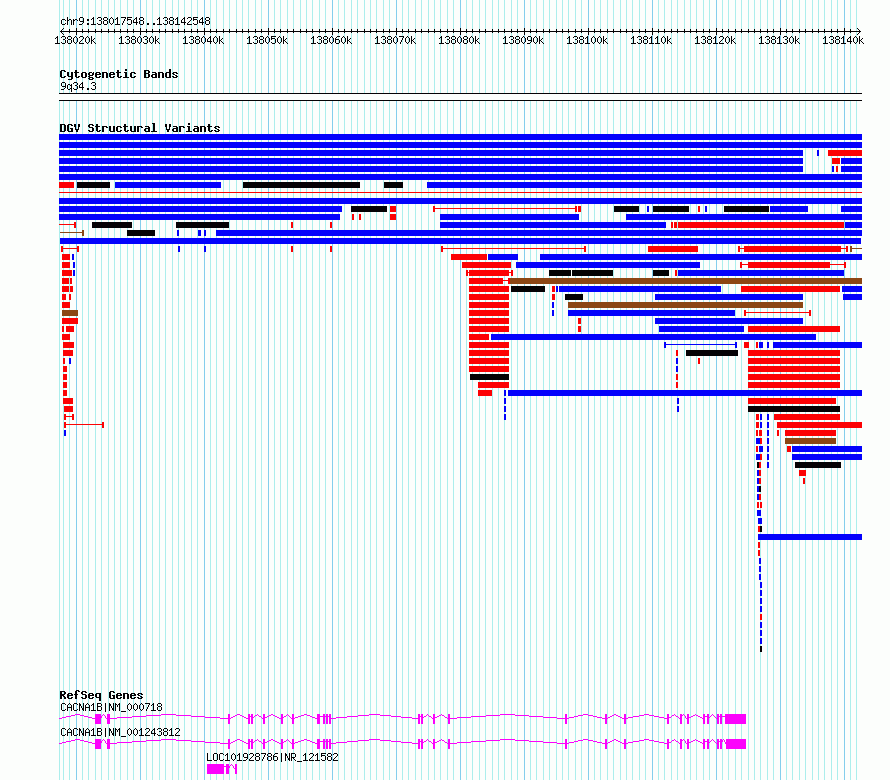Click the large final exon of NM_000718
This screenshot has width=890, height=780.
(736, 719)
